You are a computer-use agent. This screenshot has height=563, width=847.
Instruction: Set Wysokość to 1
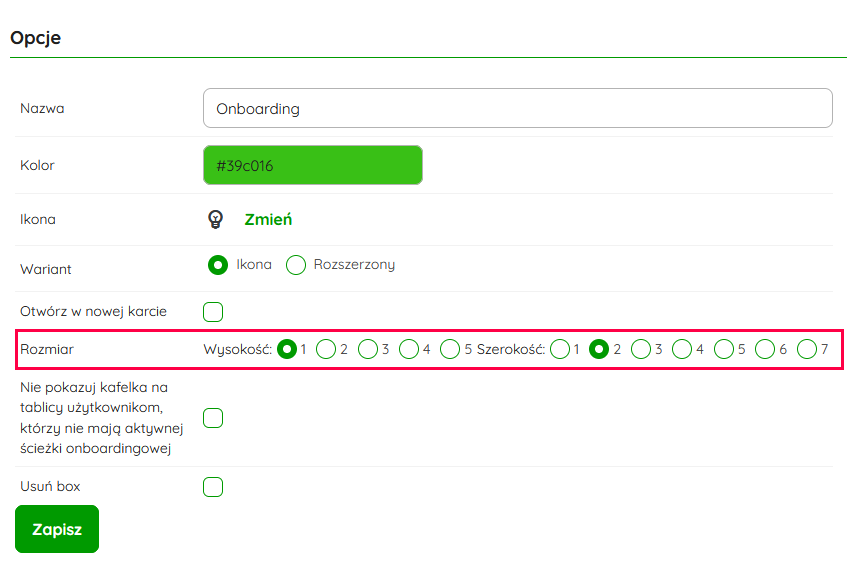[287, 349]
